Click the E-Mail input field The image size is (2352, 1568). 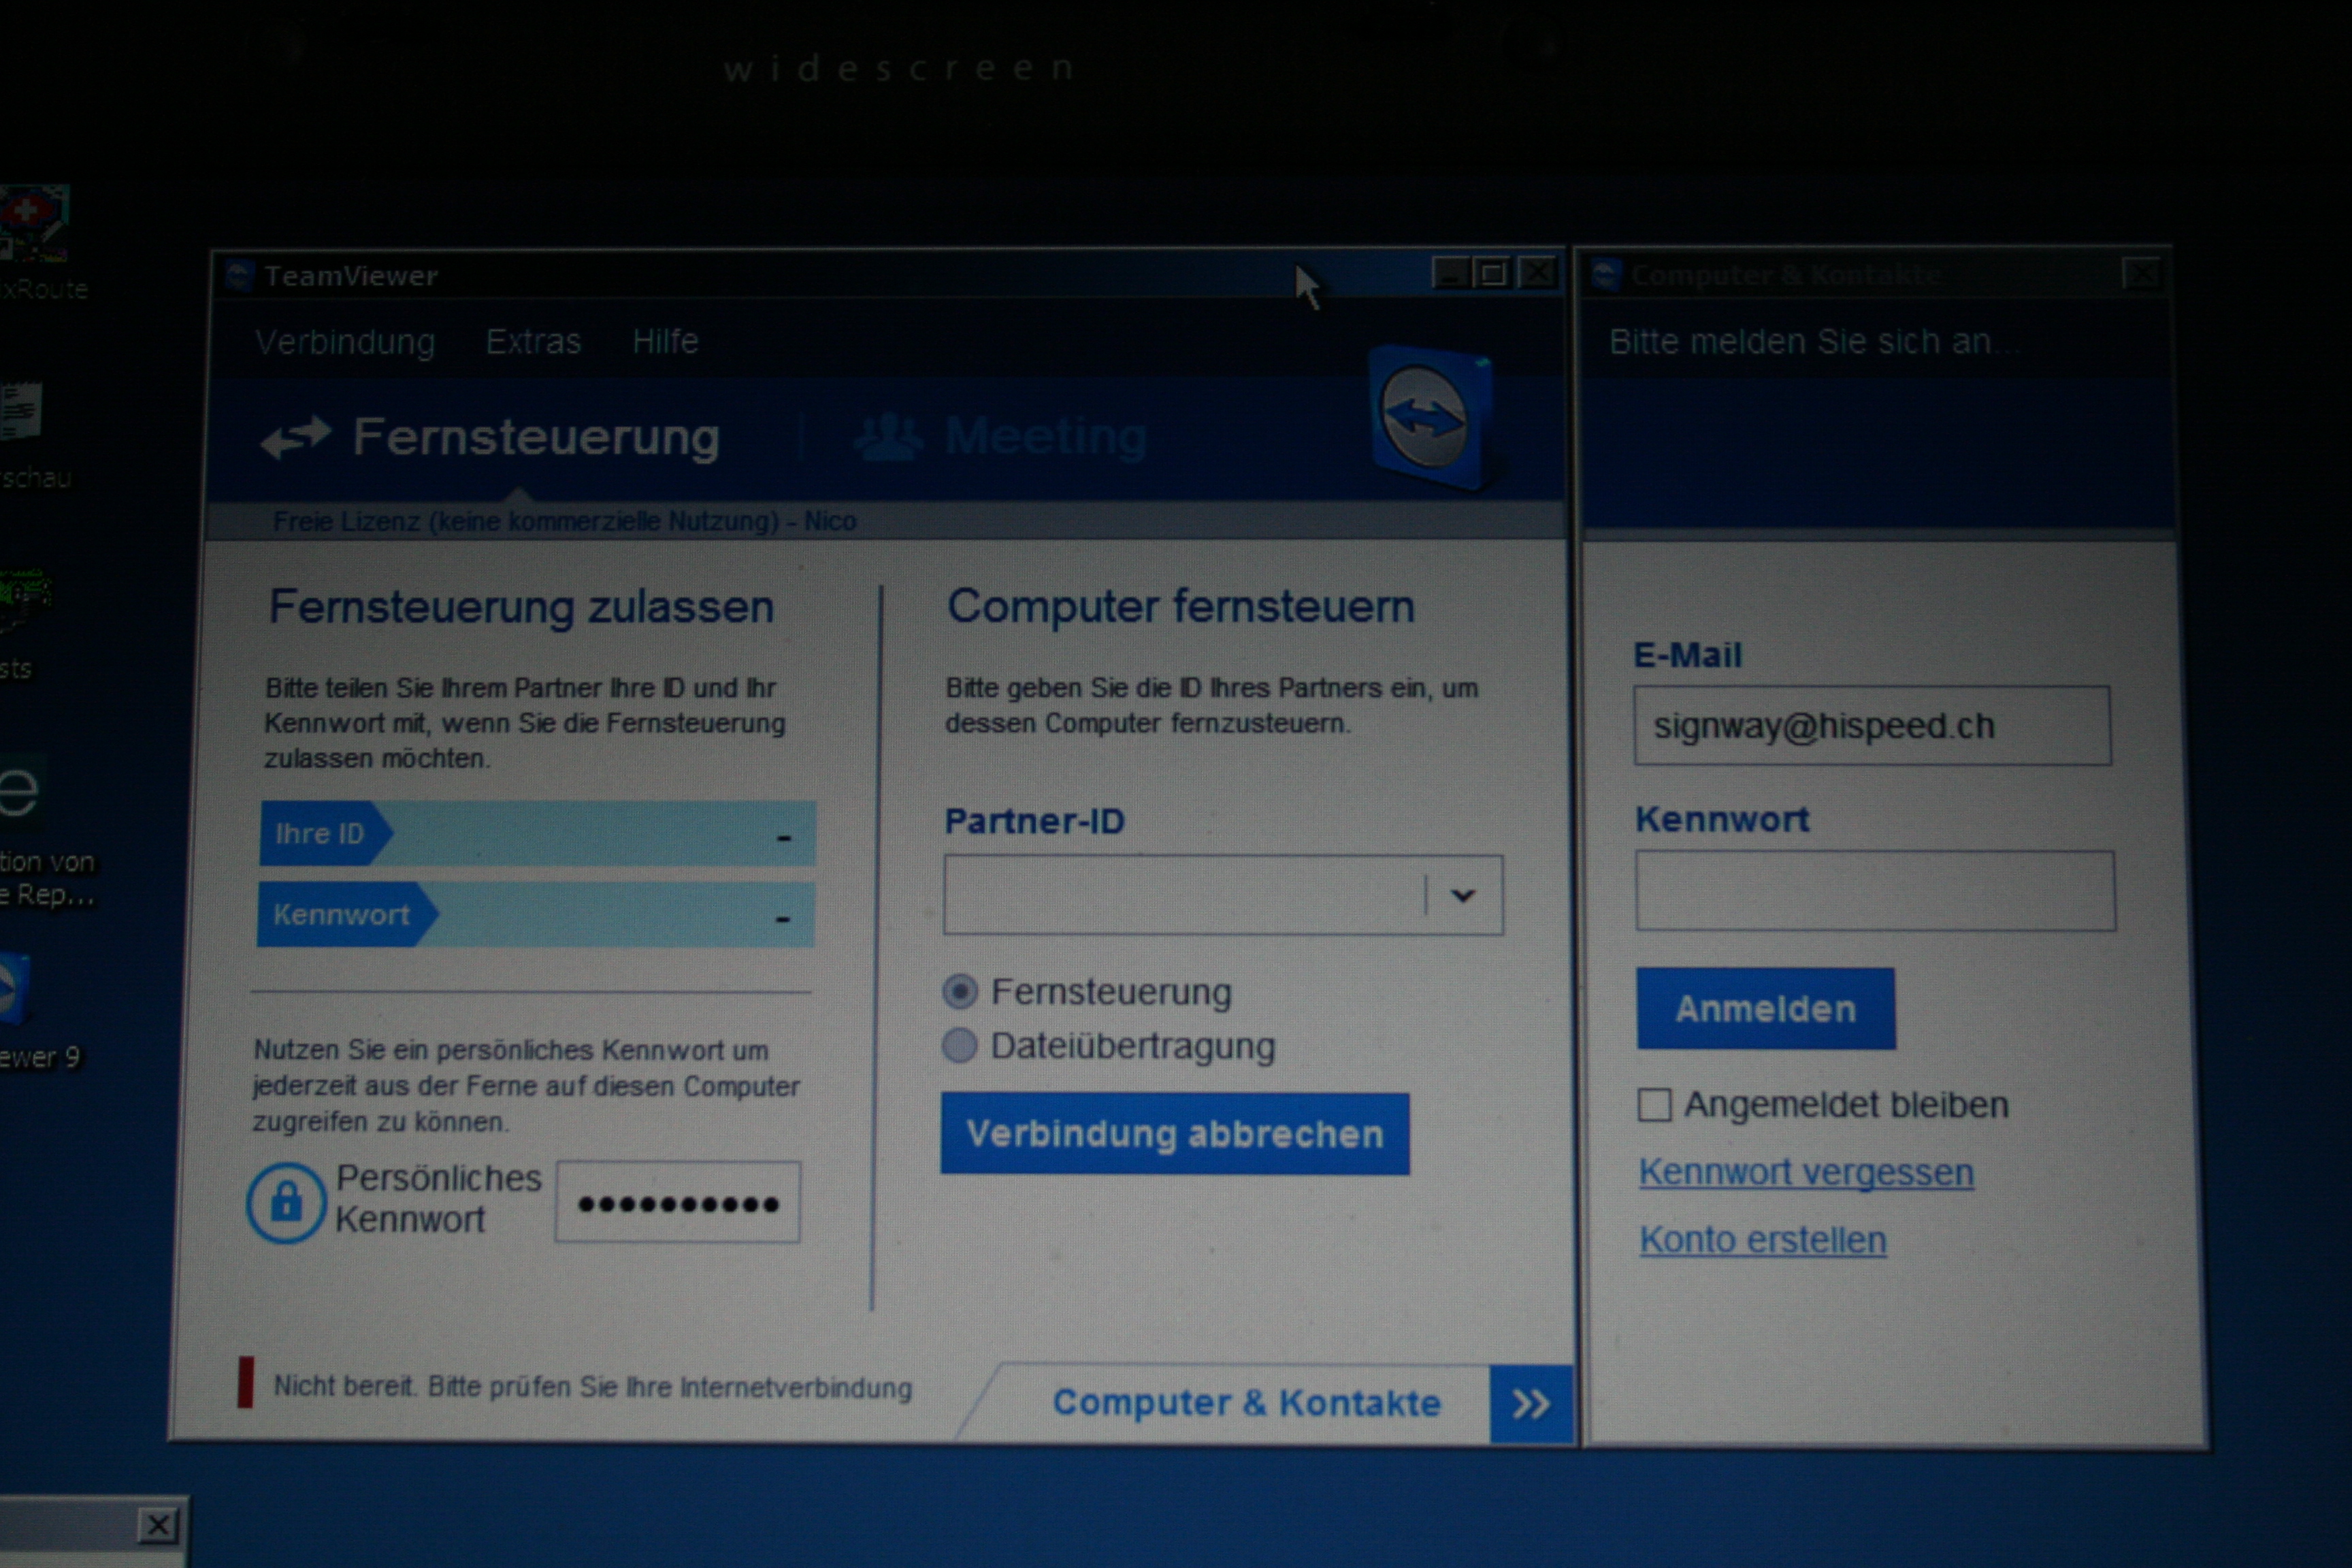pyautogui.click(x=1872, y=726)
